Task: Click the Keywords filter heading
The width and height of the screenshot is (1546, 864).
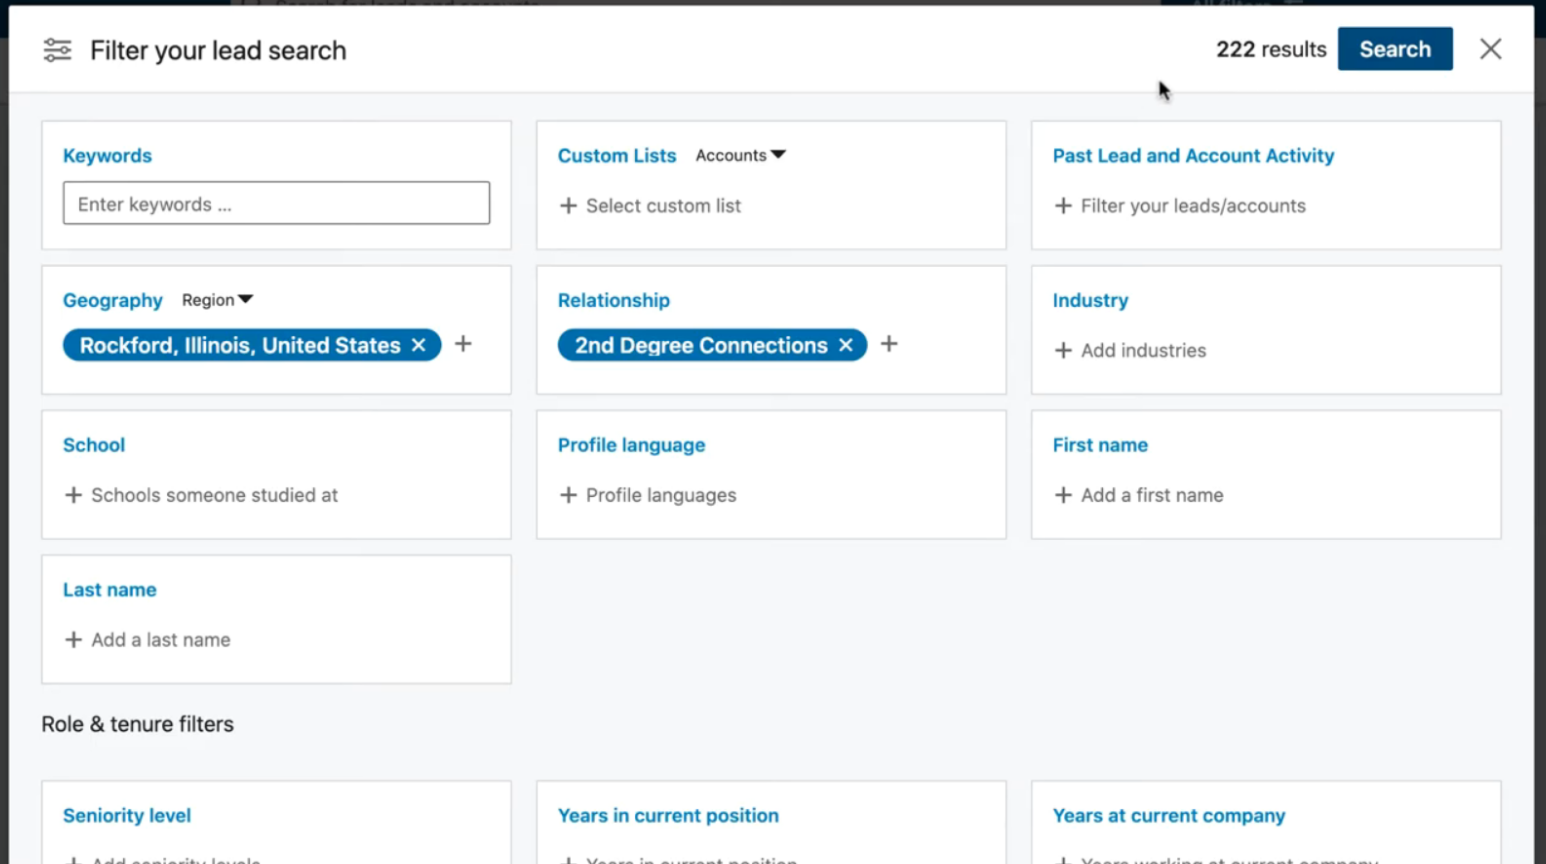Action: pos(107,156)
